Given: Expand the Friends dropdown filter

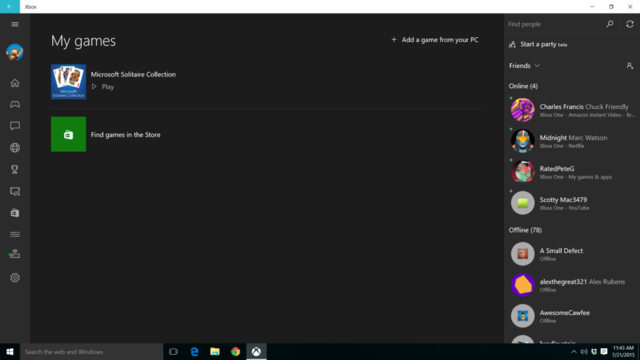Looking at the screenshot, I should pyautogui.click(x=524, y=66).
